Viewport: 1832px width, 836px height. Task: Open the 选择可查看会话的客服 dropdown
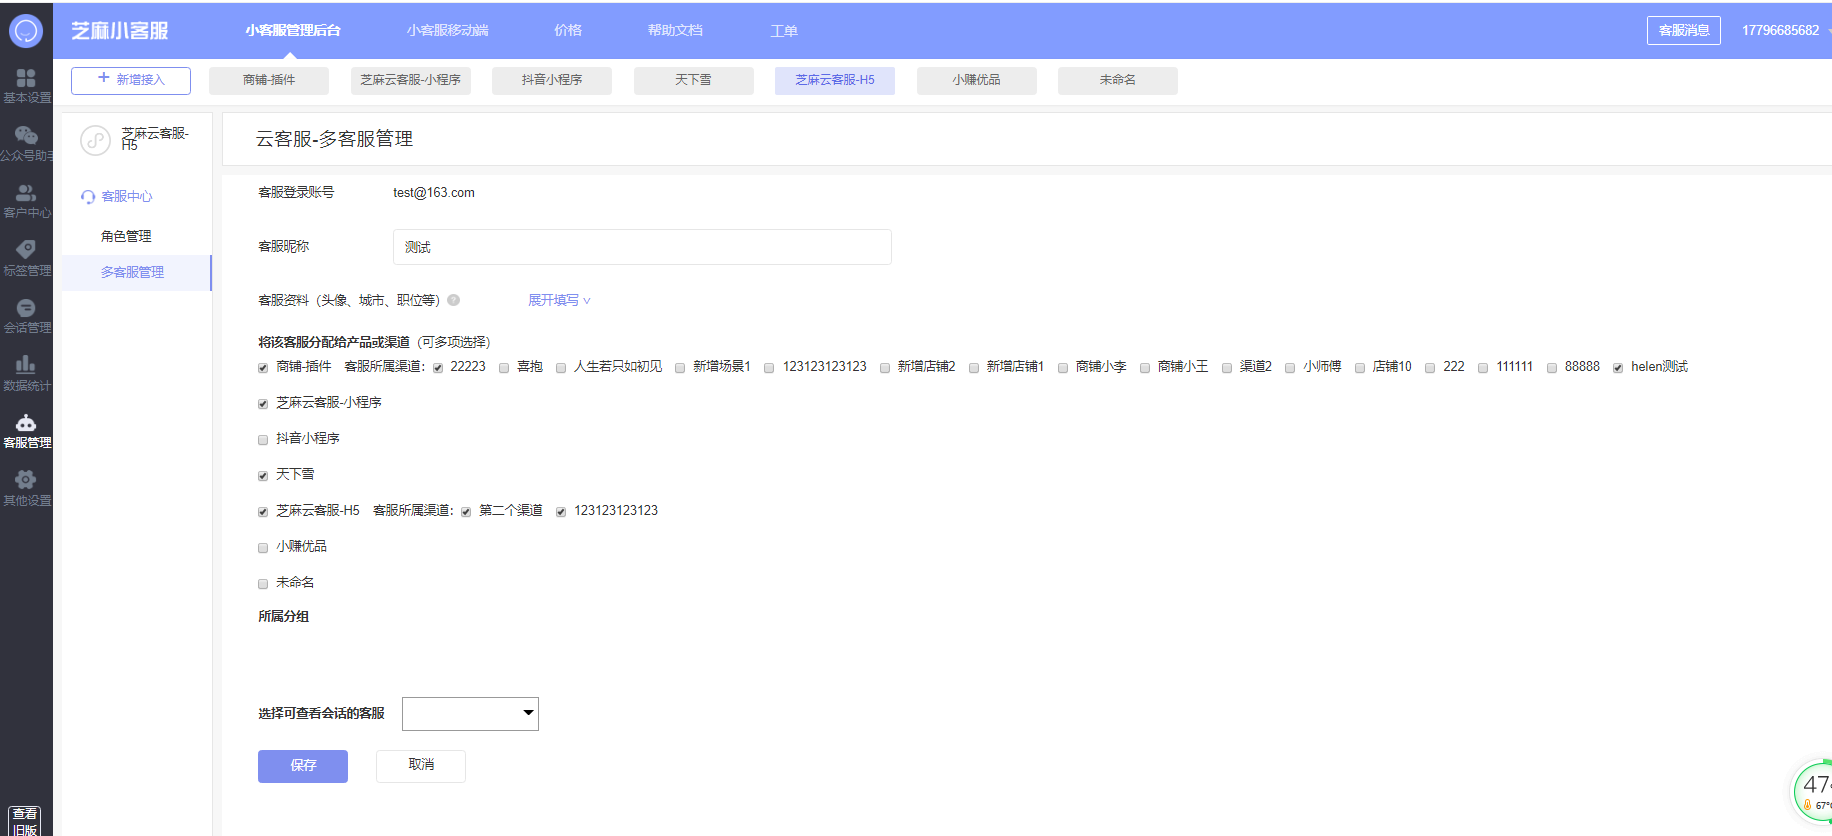(x=470, y=714)
